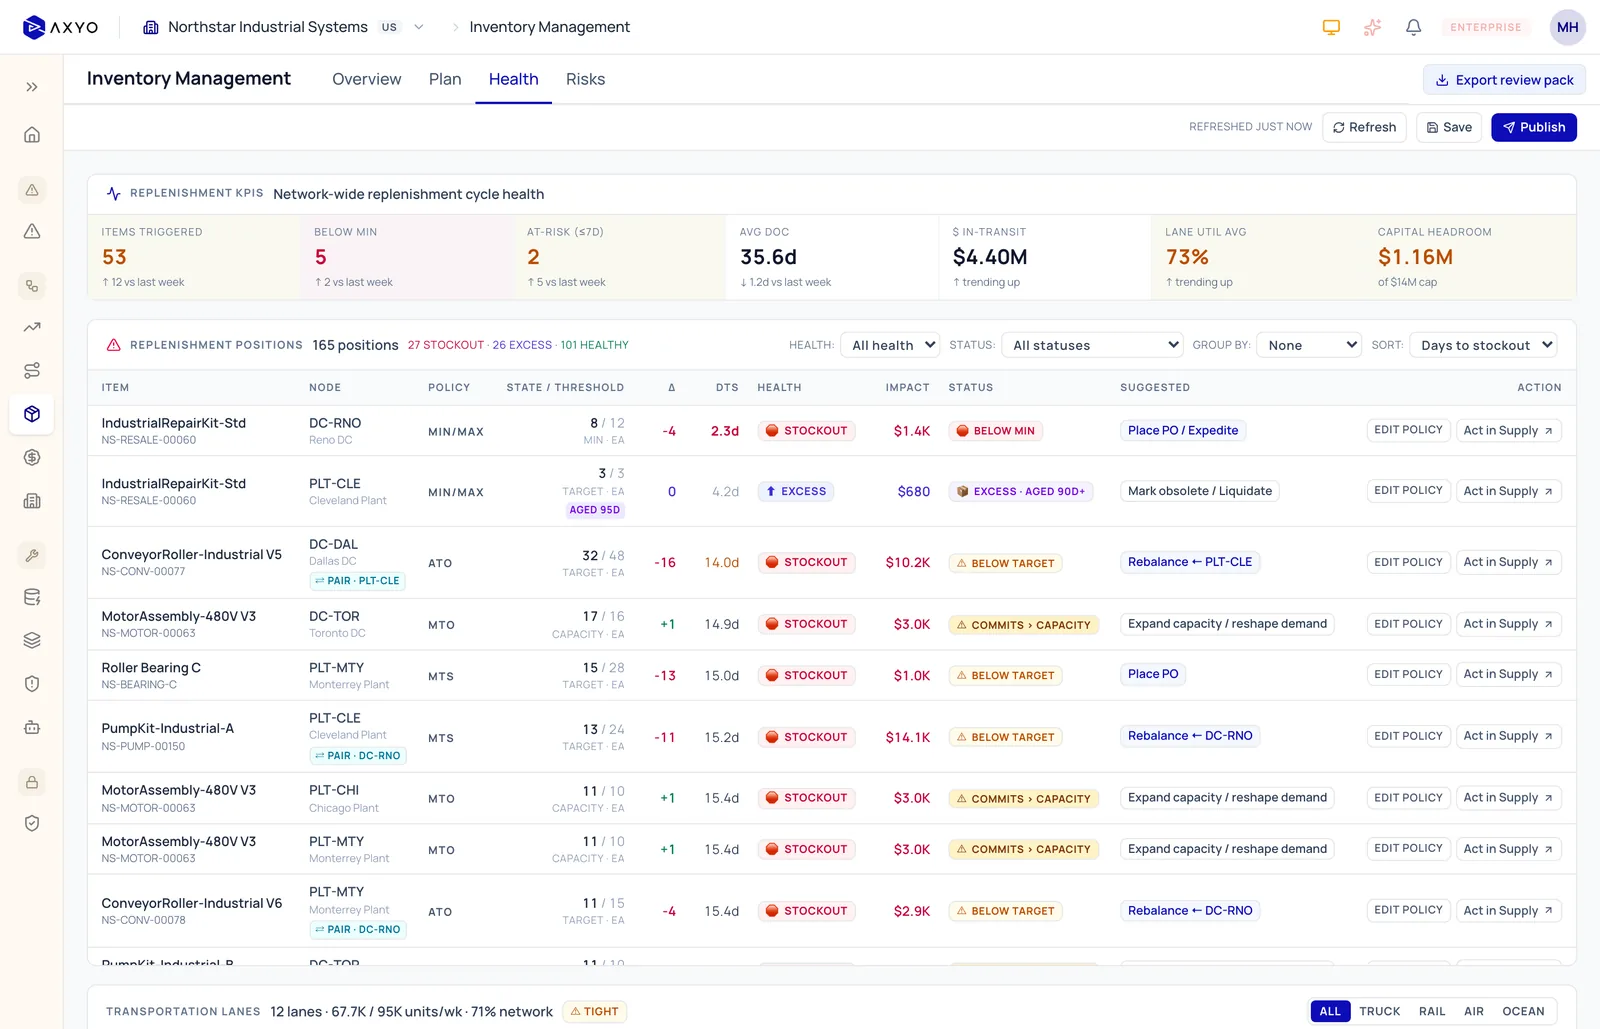
Task: Click the Northstar Industrial Systems organization icon
Action: (x=151, y=27)
